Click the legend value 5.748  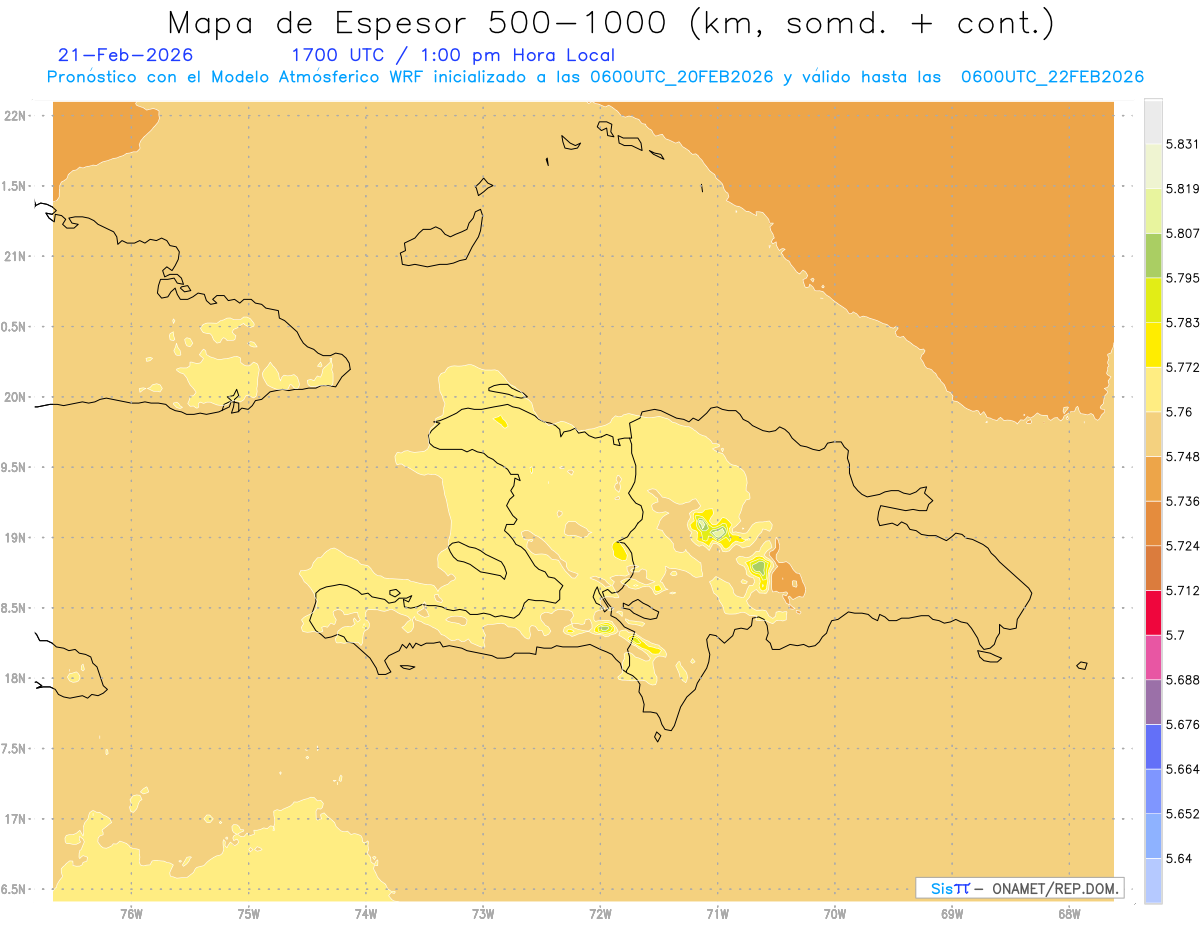coord(1182,457)
